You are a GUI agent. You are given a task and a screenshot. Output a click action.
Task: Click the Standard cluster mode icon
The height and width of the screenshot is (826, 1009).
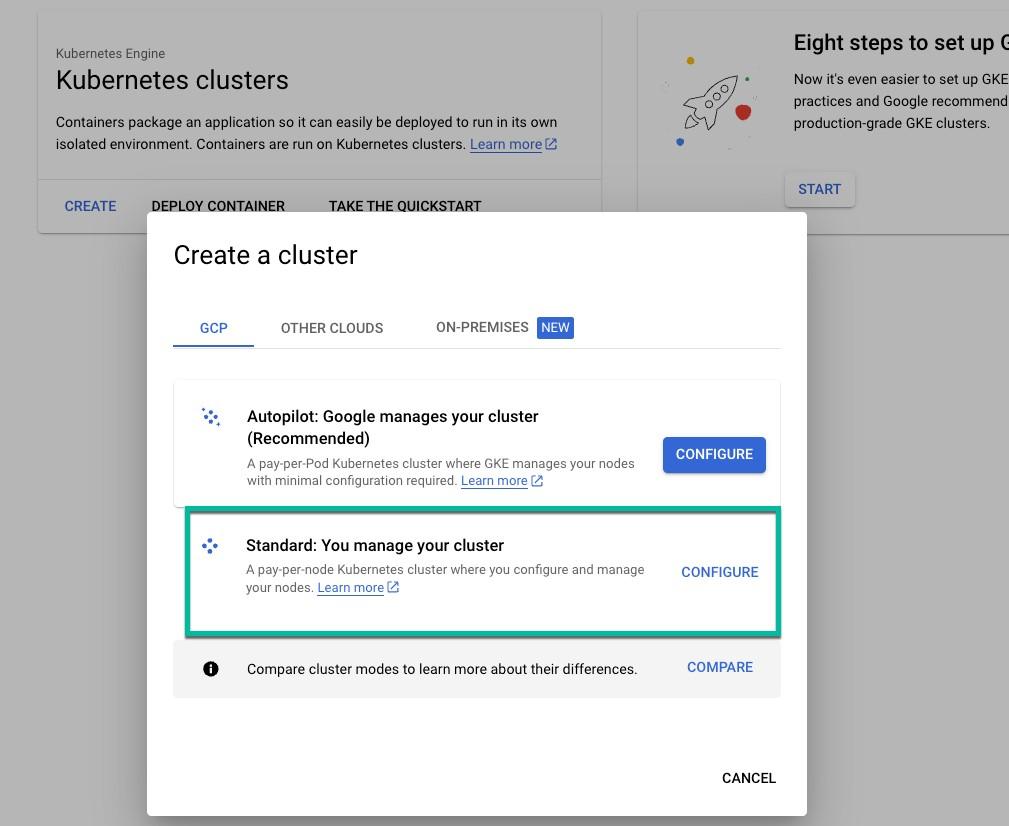(x=210, y=546)
